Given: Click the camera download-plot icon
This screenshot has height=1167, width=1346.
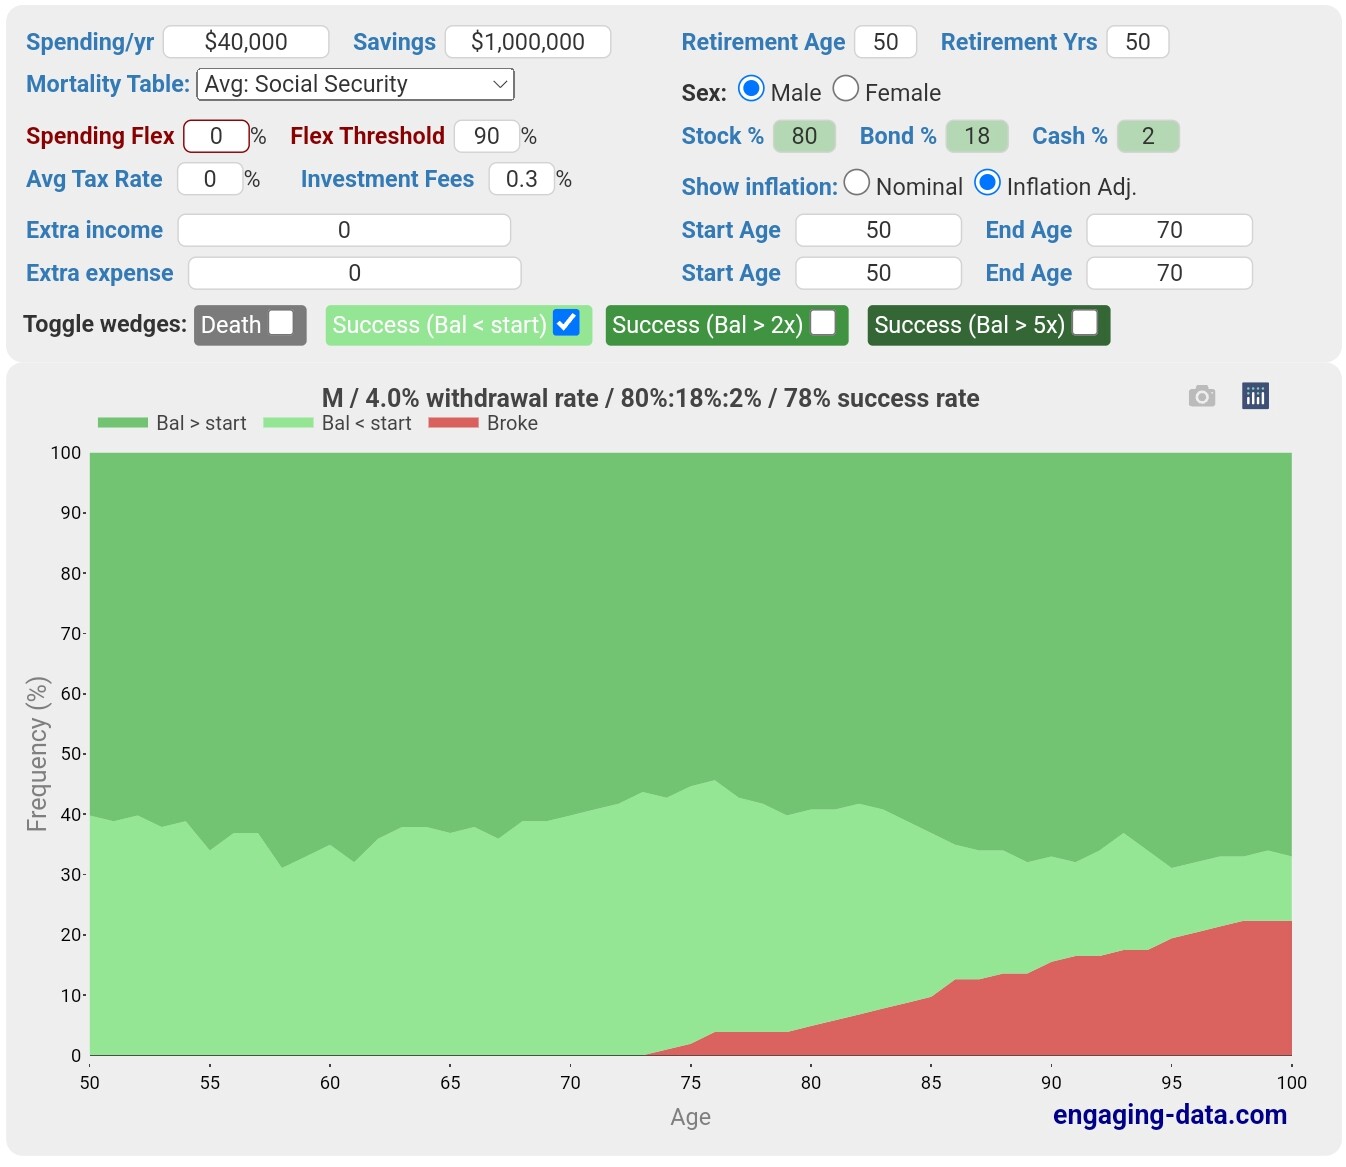Looking at the screenshot, I should pyautogui.click(x=1201, y=397).
